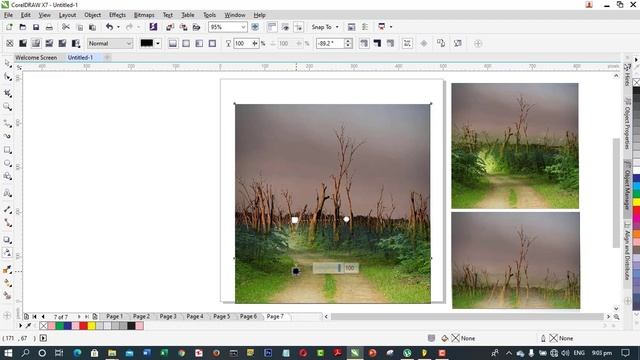Open Object Properties docker tab
Viewport: 640px width, 360px height.
pyautogui.click(x=627, y=124)
